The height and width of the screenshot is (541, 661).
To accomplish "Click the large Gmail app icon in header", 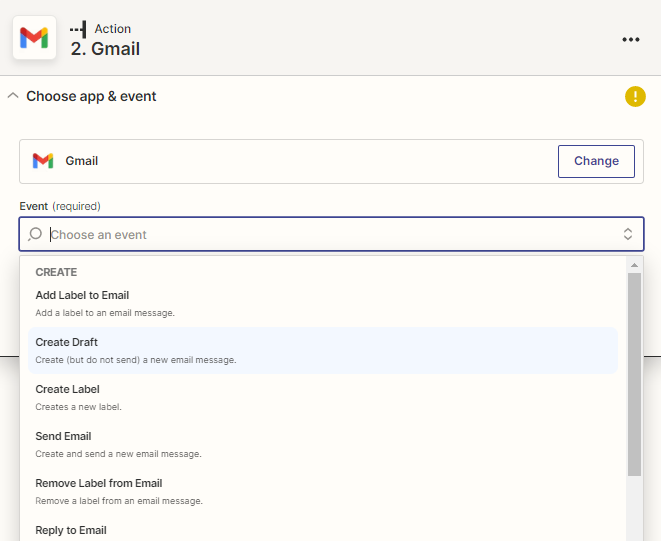I will [x=34, y=38].
